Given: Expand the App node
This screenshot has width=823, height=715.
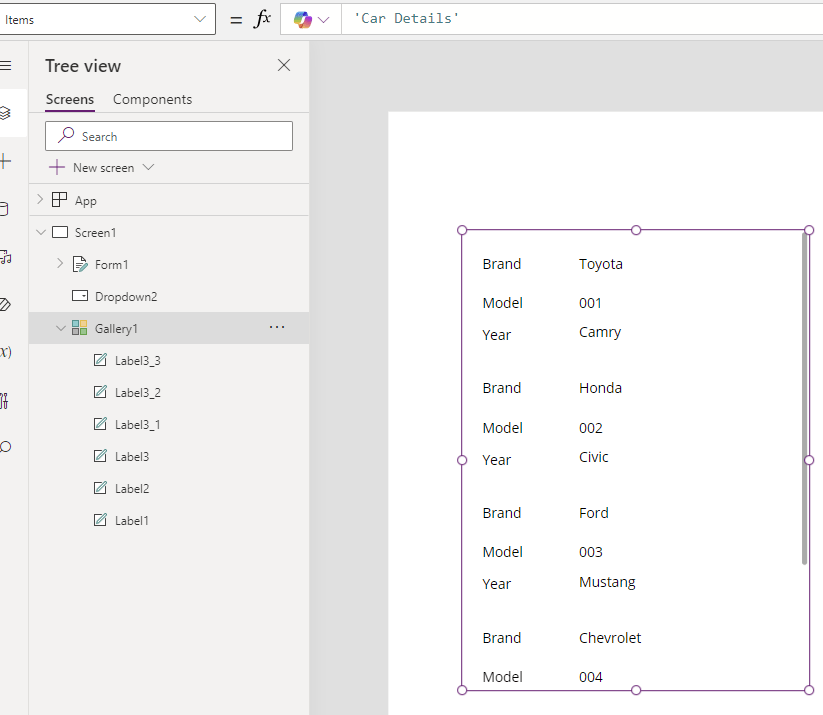Looking at the screenshot, I should pos(40,200).
